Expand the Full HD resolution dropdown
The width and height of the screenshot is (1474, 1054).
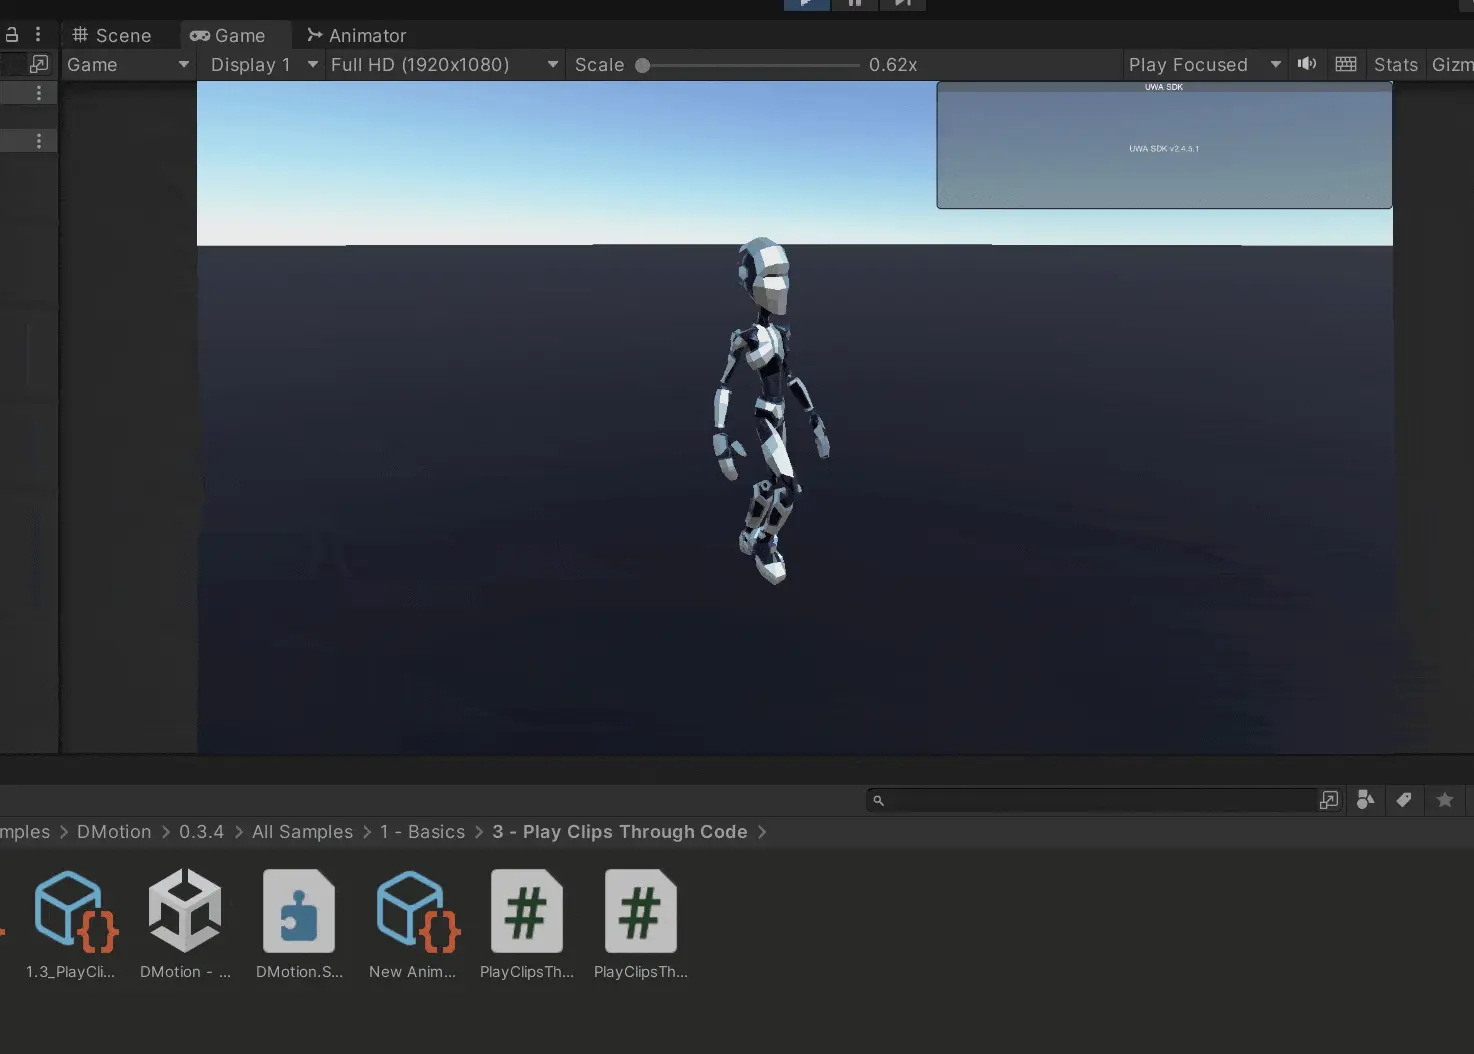(444, 65)
